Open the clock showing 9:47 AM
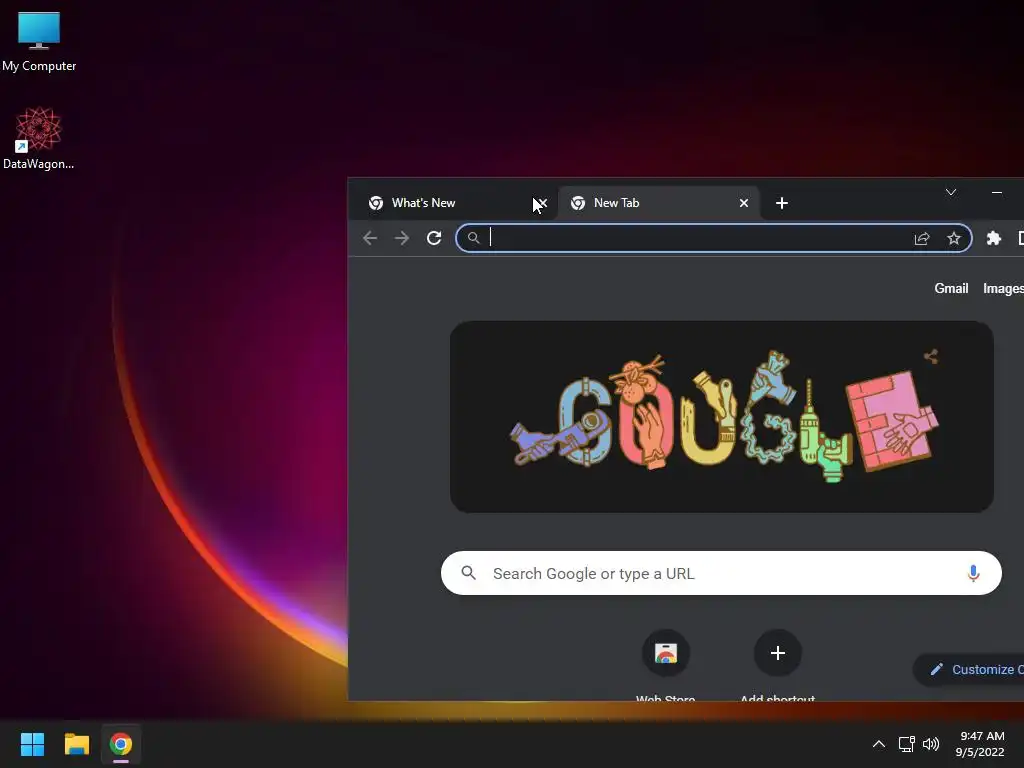 (980, 744)
